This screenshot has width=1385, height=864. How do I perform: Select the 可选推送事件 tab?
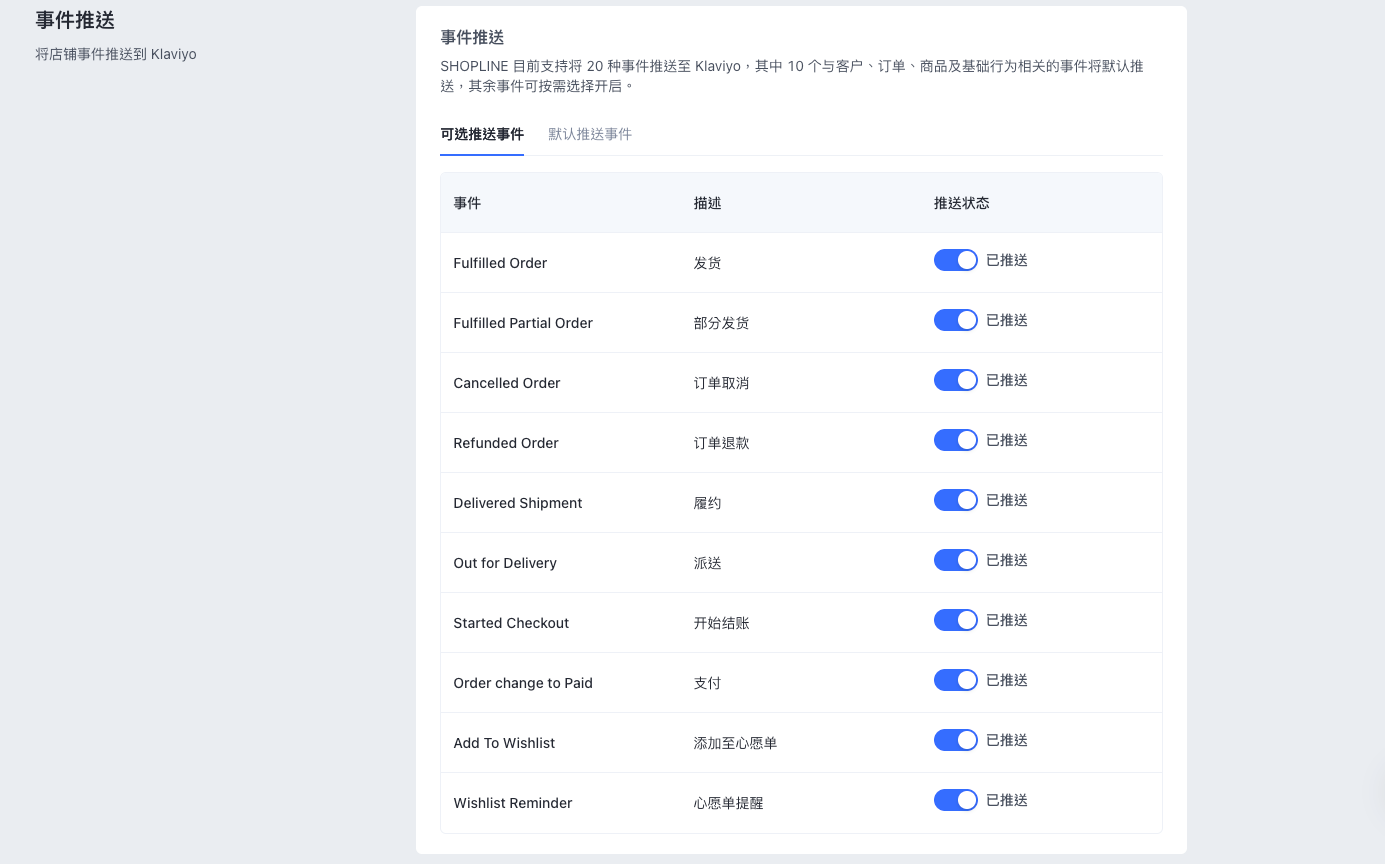(x=482, y=134)
